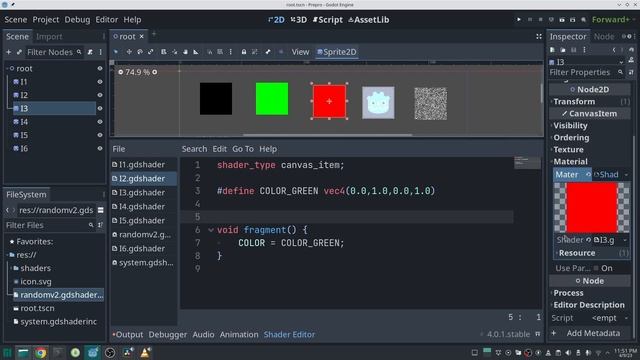Select the Rotate Mode tool
Viewport: 640px width, 360px height.
[x=140, y=52]
